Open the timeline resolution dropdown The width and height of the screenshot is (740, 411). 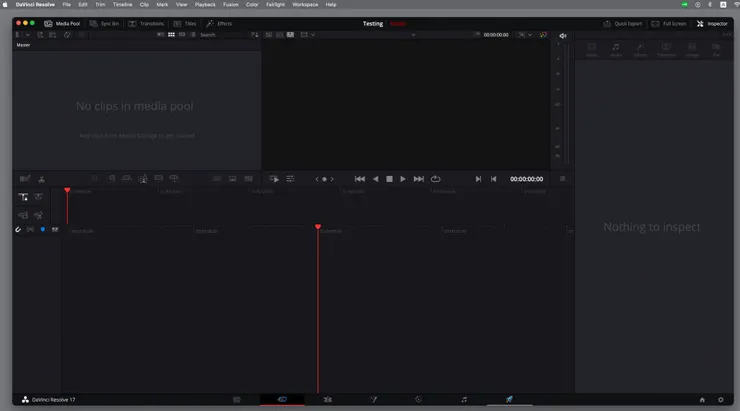pyautogui.click(x=525, y=35)
